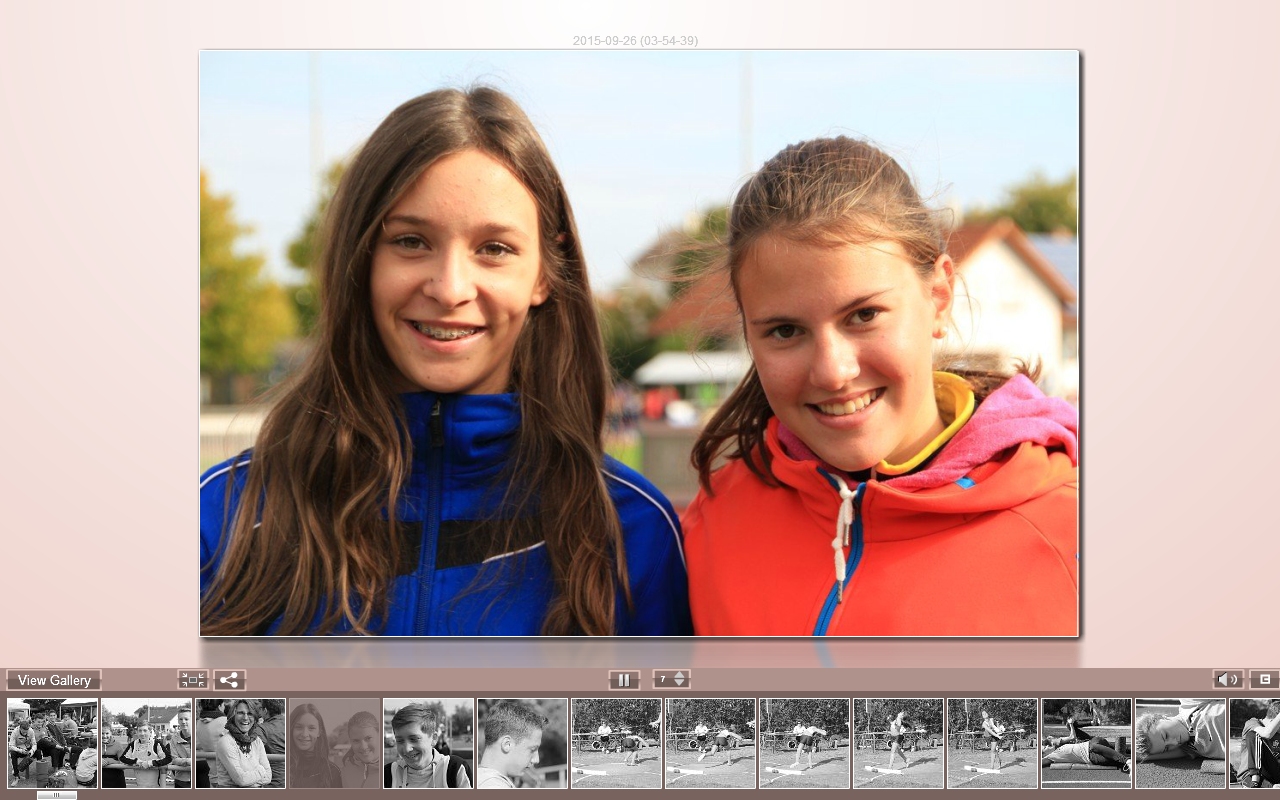This screenshot has width=1280, height=800.
Task: Select thumbnail of boy looking down
Action: (522, 743)
